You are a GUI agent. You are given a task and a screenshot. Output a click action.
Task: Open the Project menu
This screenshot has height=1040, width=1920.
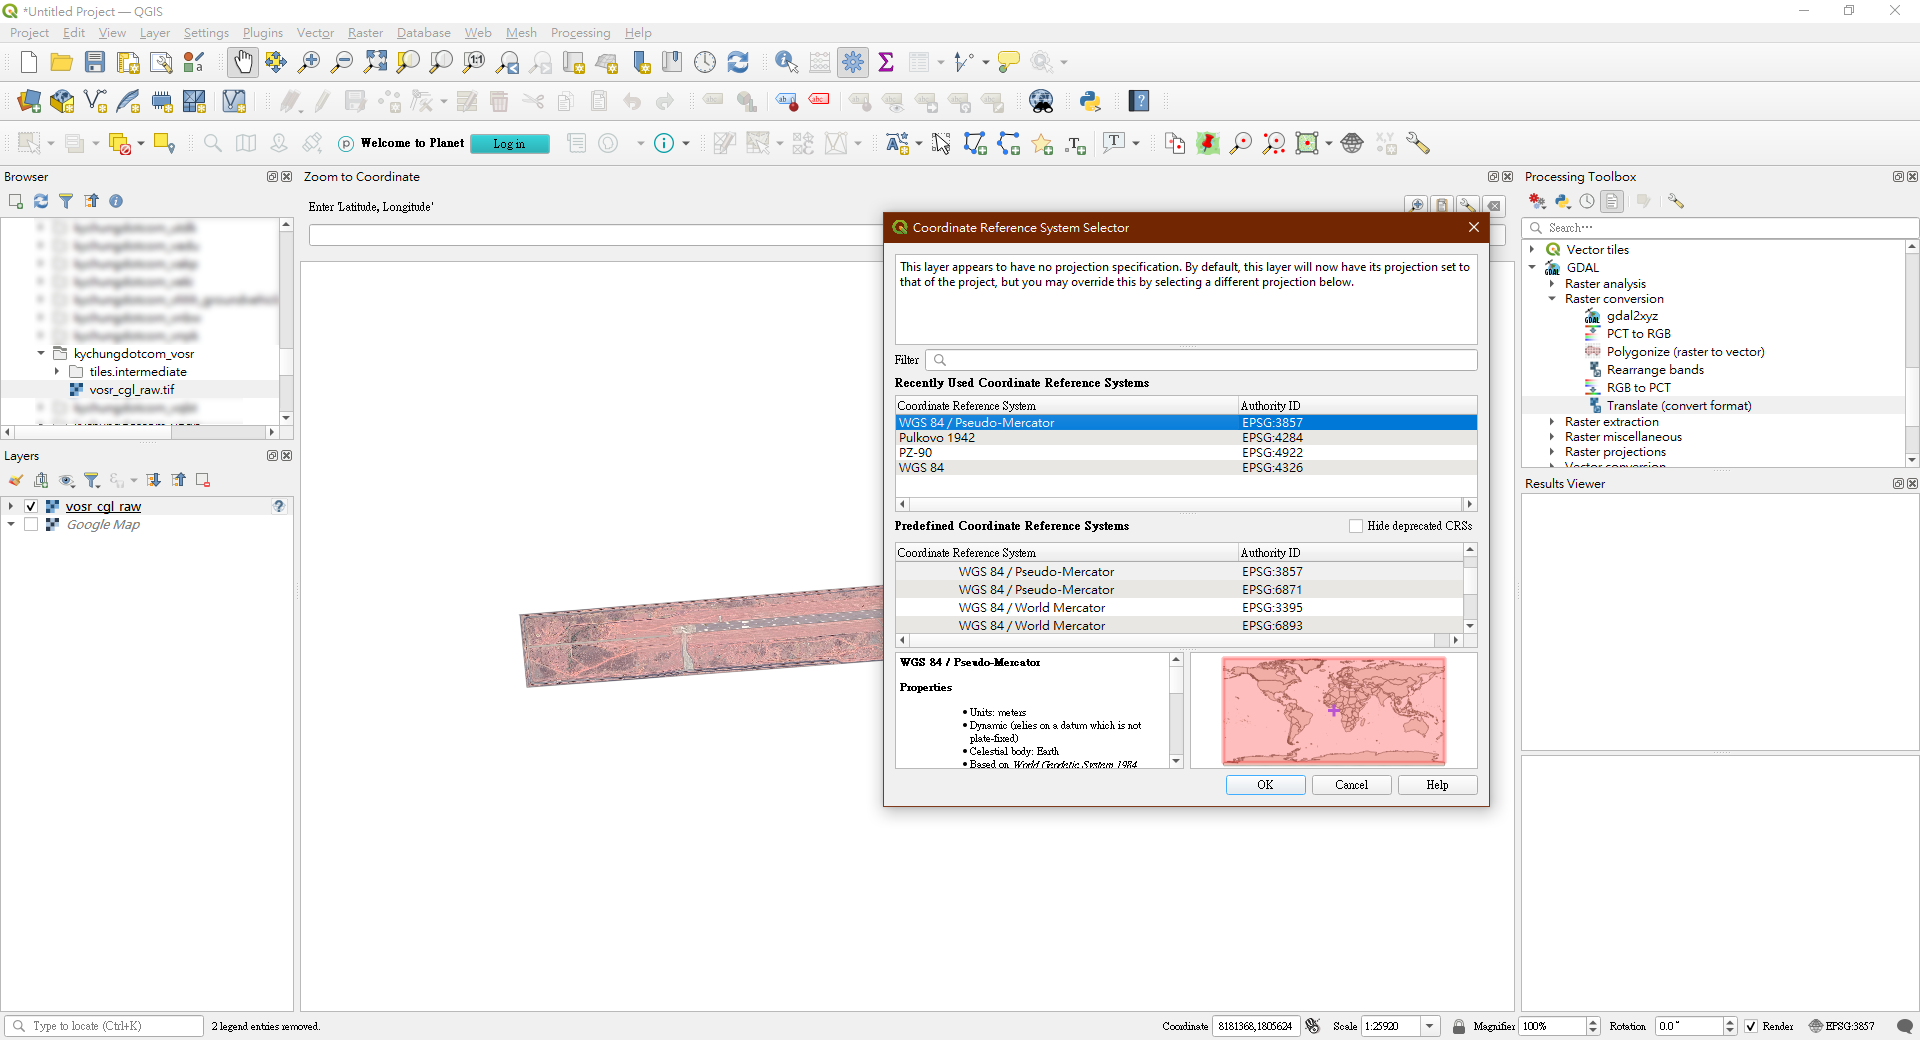29,33
